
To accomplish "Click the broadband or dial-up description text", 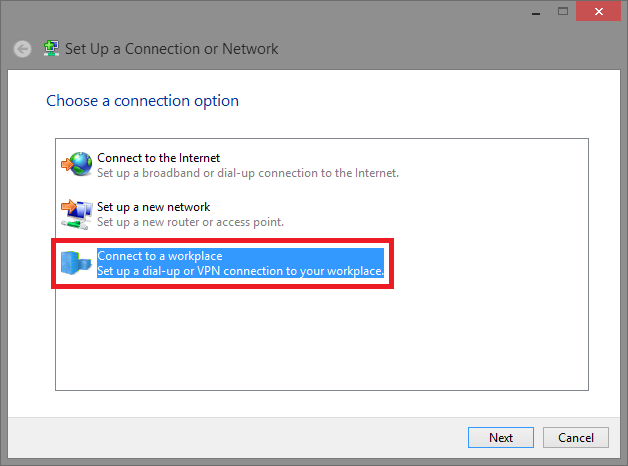I will (x=247, y=173).
